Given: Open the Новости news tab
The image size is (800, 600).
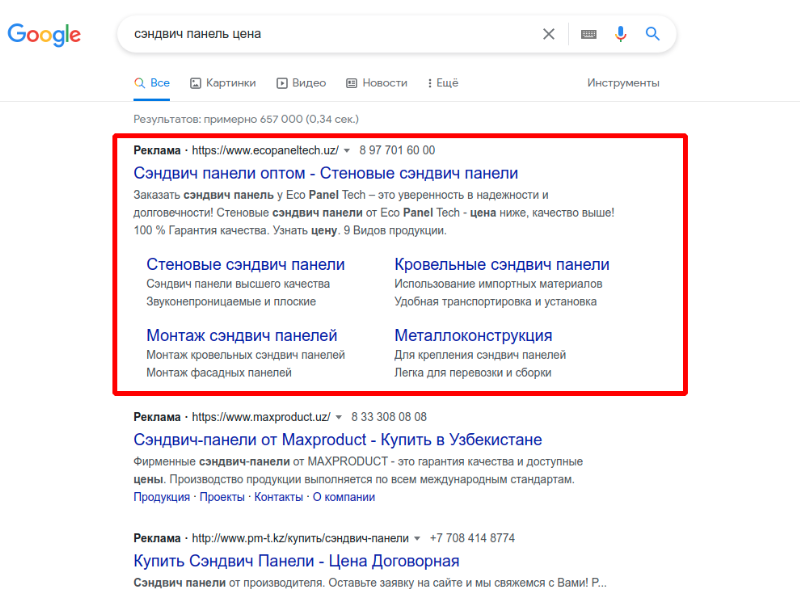Looking at the screenshot, I should 377,83.
